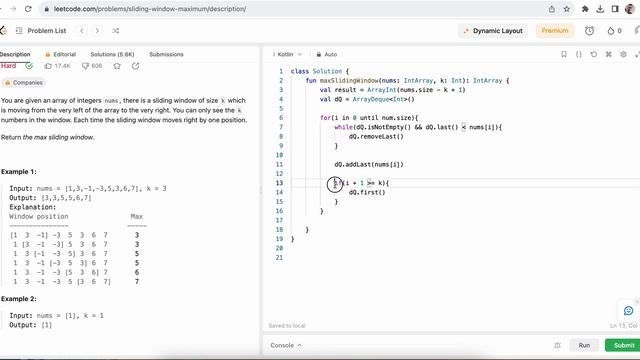Go to the next problem

tap(97, 31)
